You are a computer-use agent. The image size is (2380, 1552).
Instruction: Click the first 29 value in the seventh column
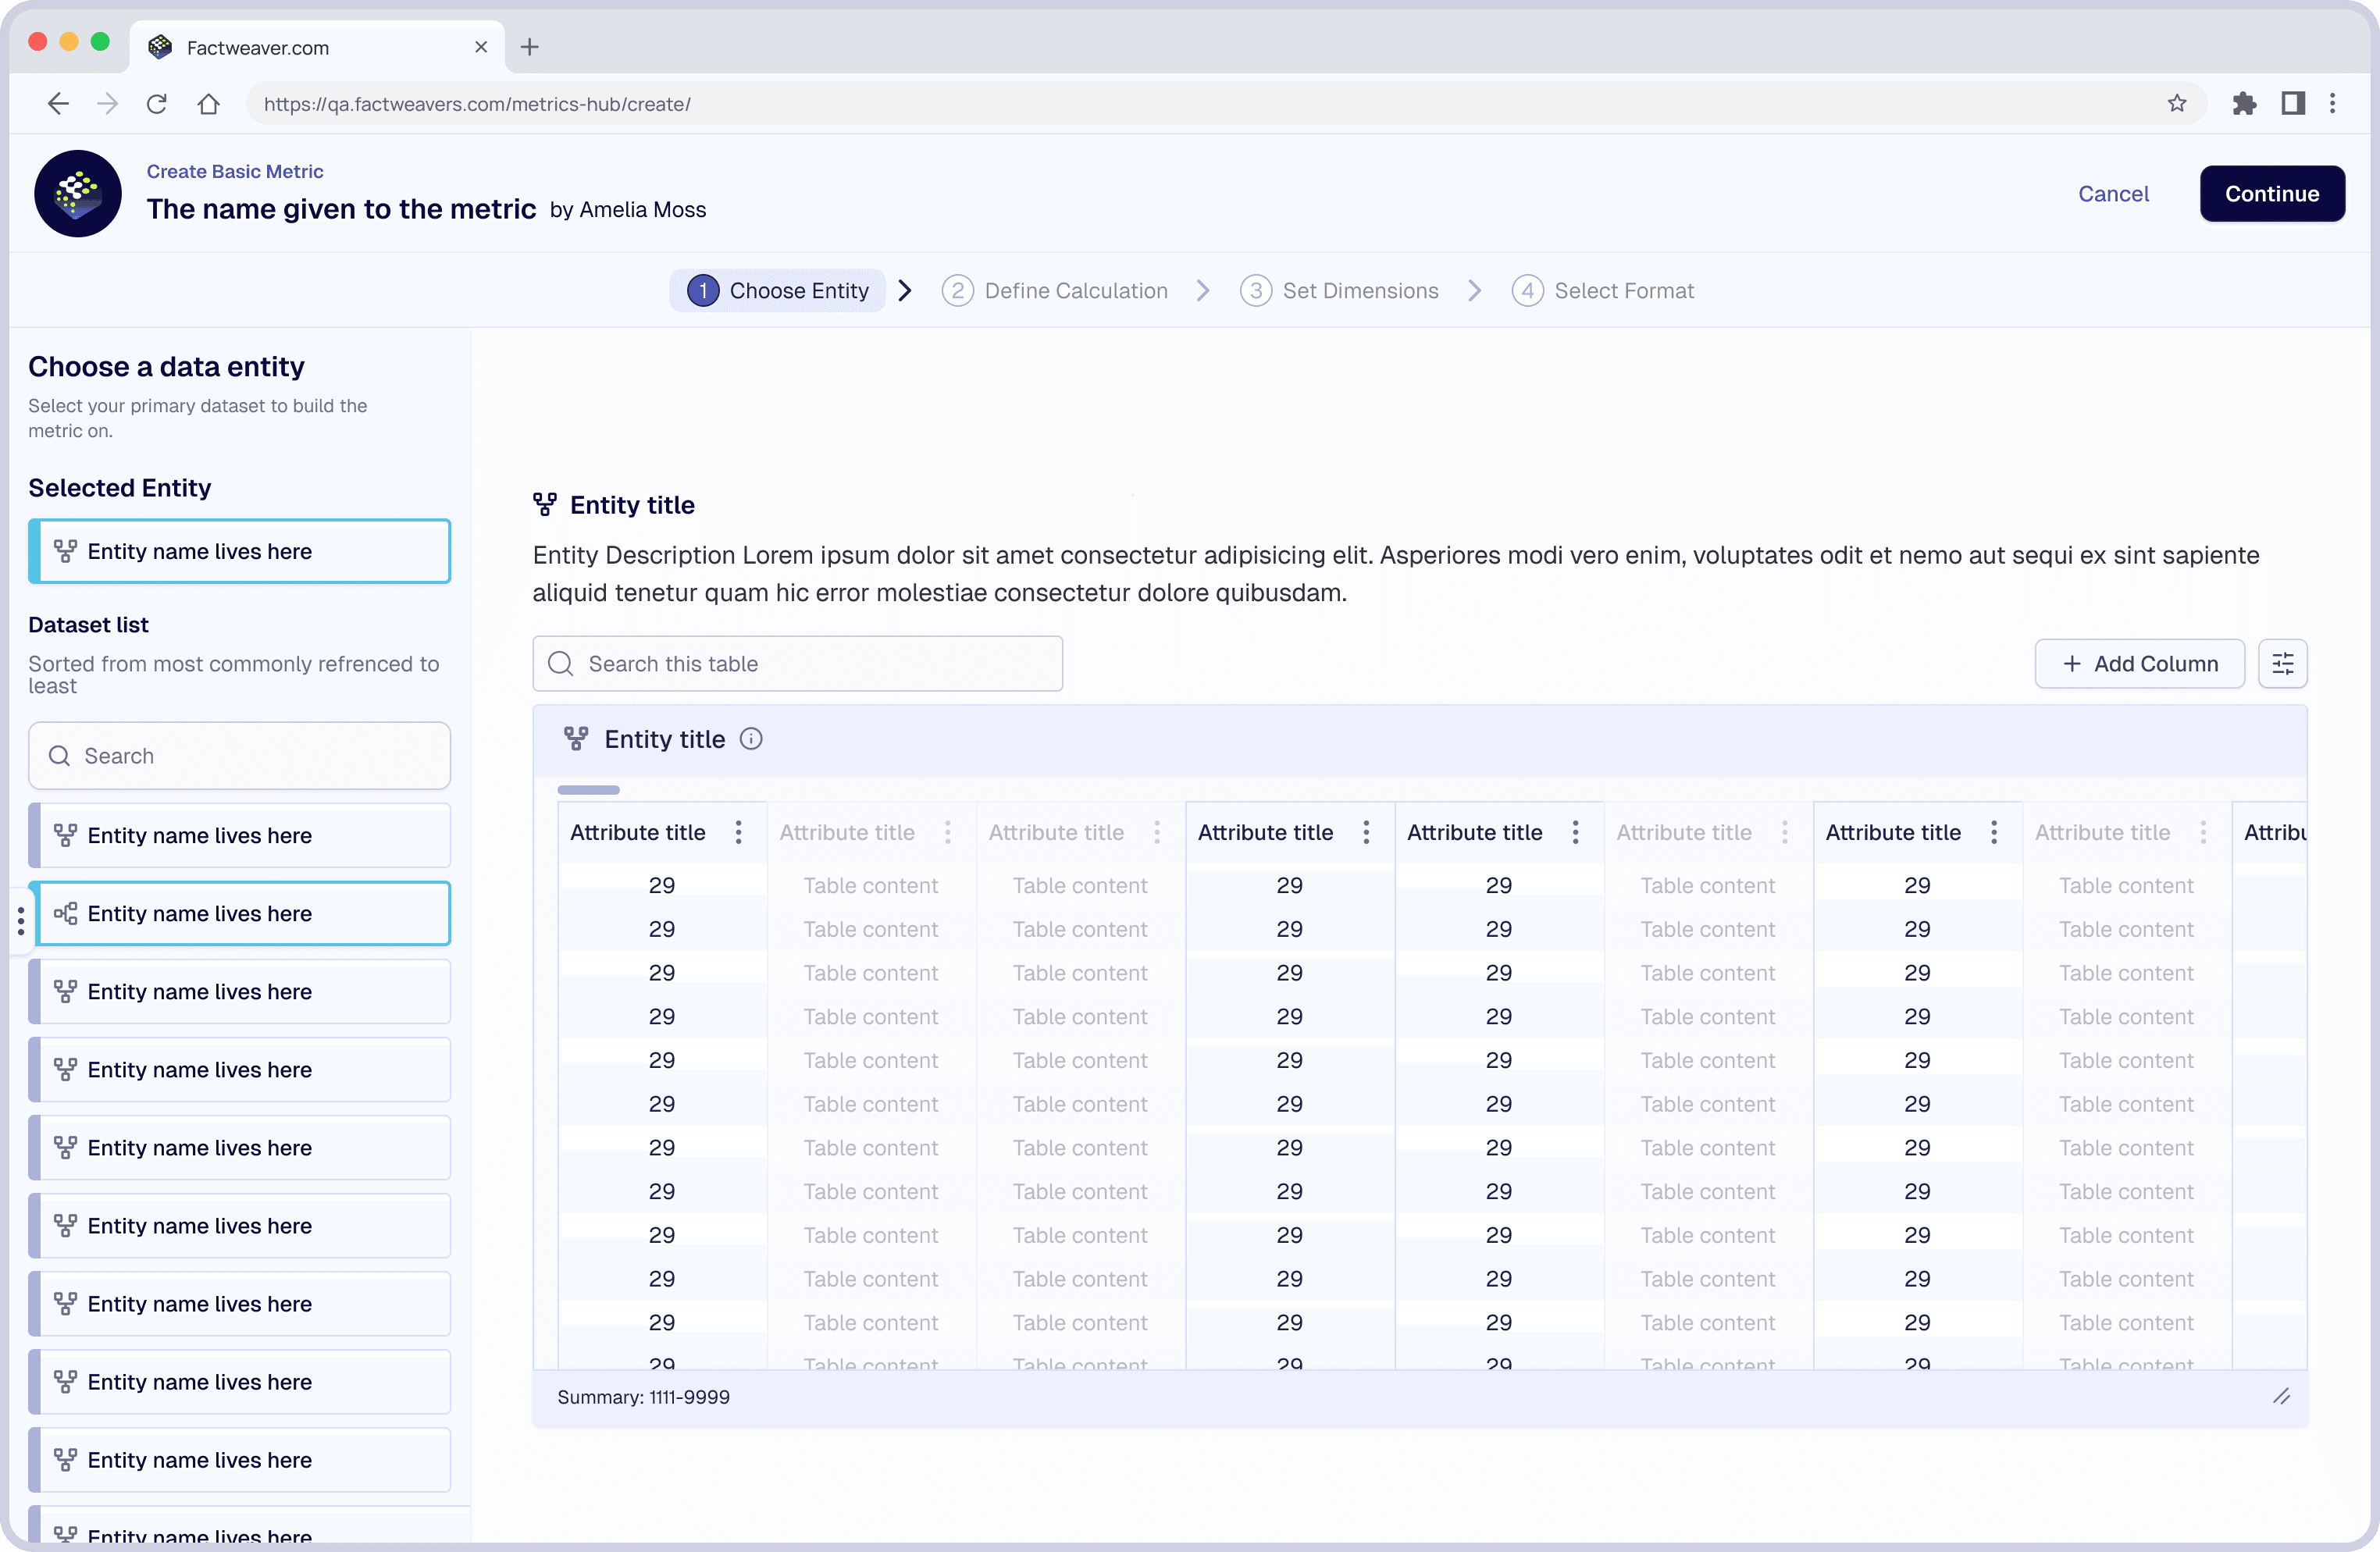point(1916,885)
